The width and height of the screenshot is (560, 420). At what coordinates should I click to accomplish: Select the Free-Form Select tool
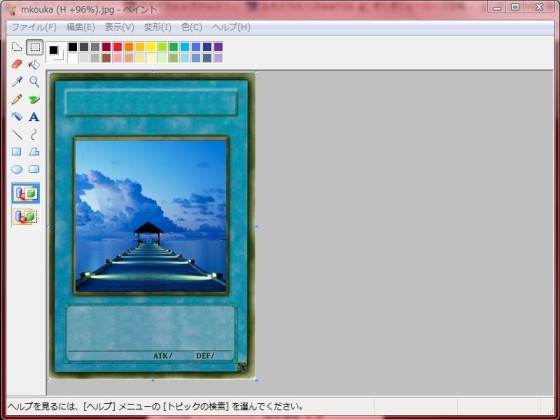pyautogui.click(x=17, y=47)
